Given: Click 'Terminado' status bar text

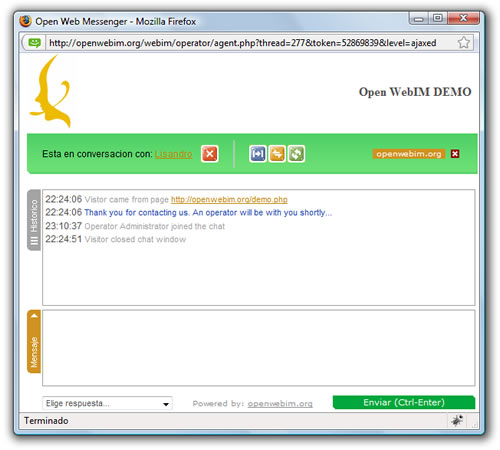Looking at the screenshot, I should pos(46,421).
